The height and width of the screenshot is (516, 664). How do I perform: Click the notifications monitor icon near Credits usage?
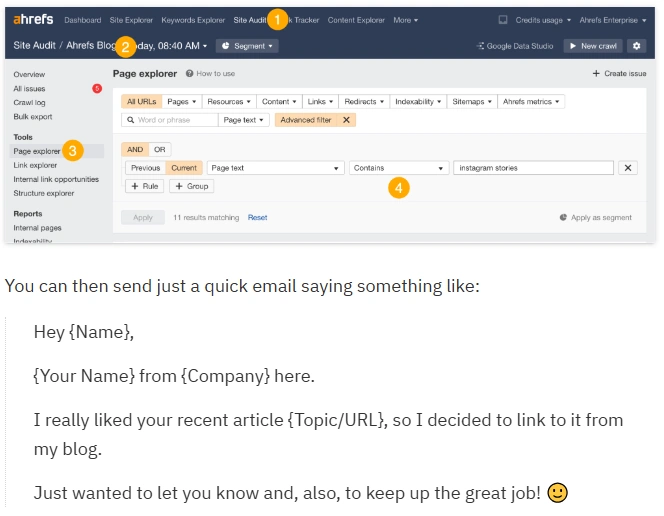(x=503, y=20)
